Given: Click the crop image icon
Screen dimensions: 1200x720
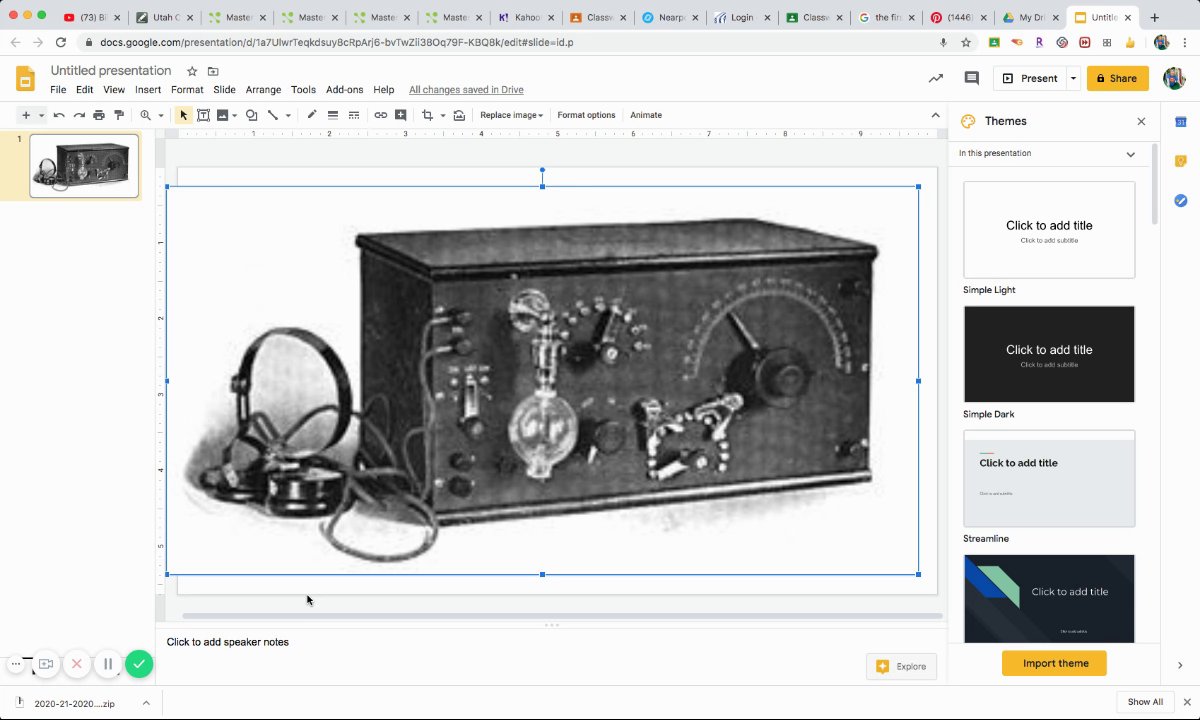Looking at the screenshot, I should (427, 115).
